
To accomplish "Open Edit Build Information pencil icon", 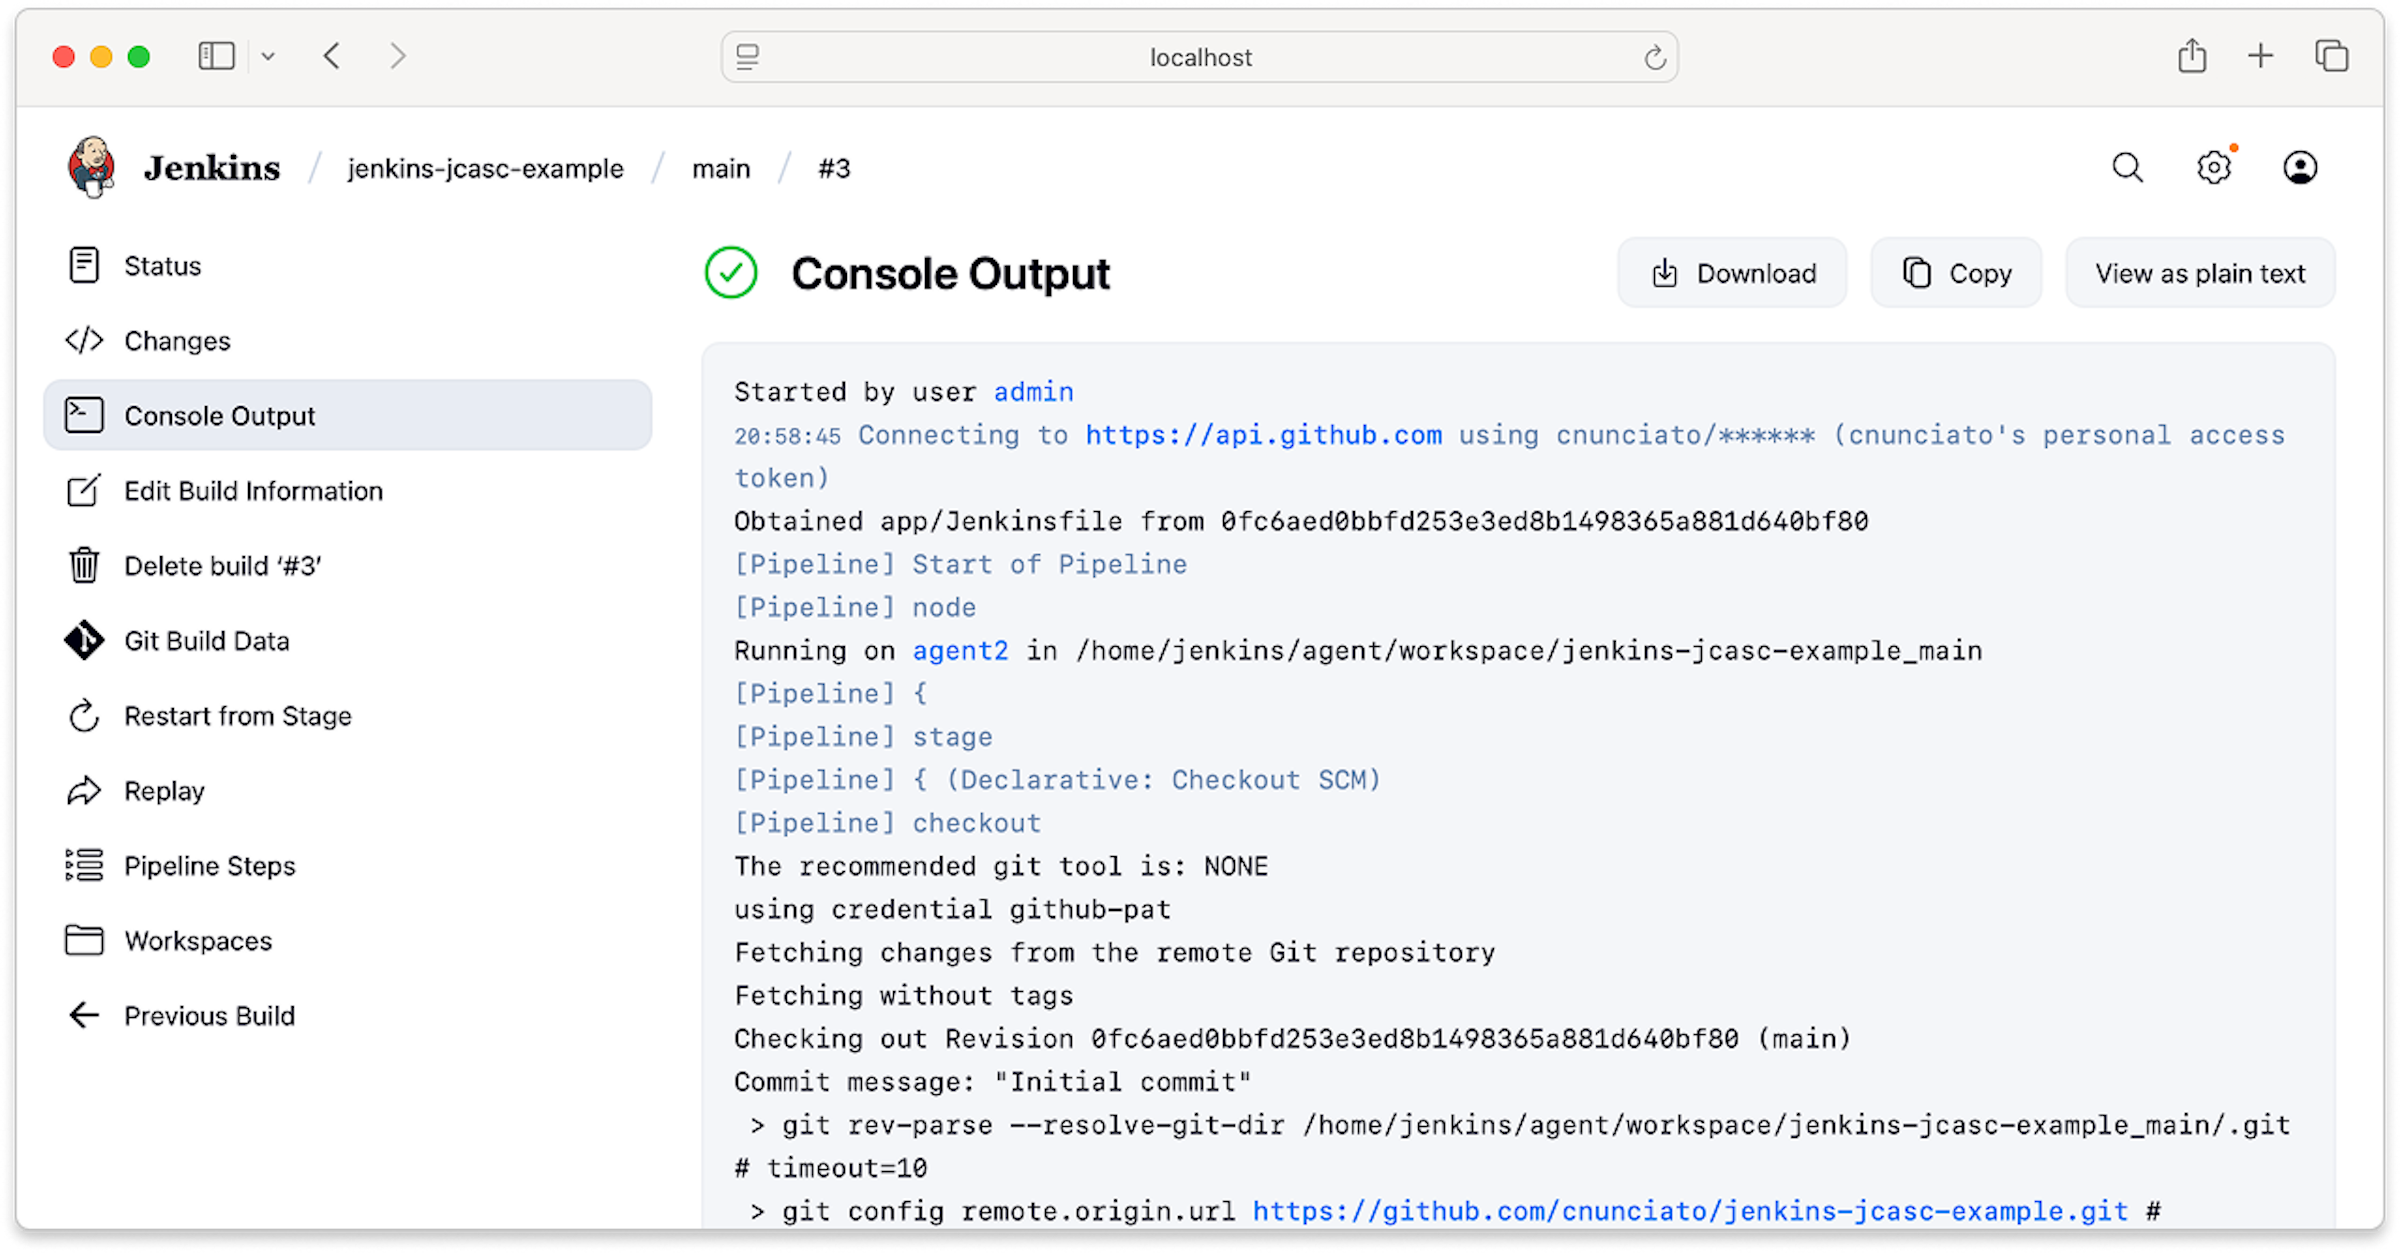I will pos(84,491).
